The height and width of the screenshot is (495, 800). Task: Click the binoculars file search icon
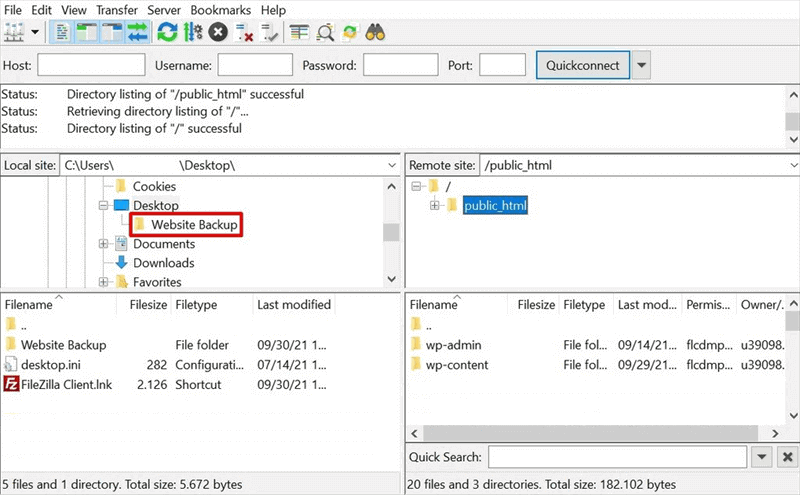coord(375,32)
